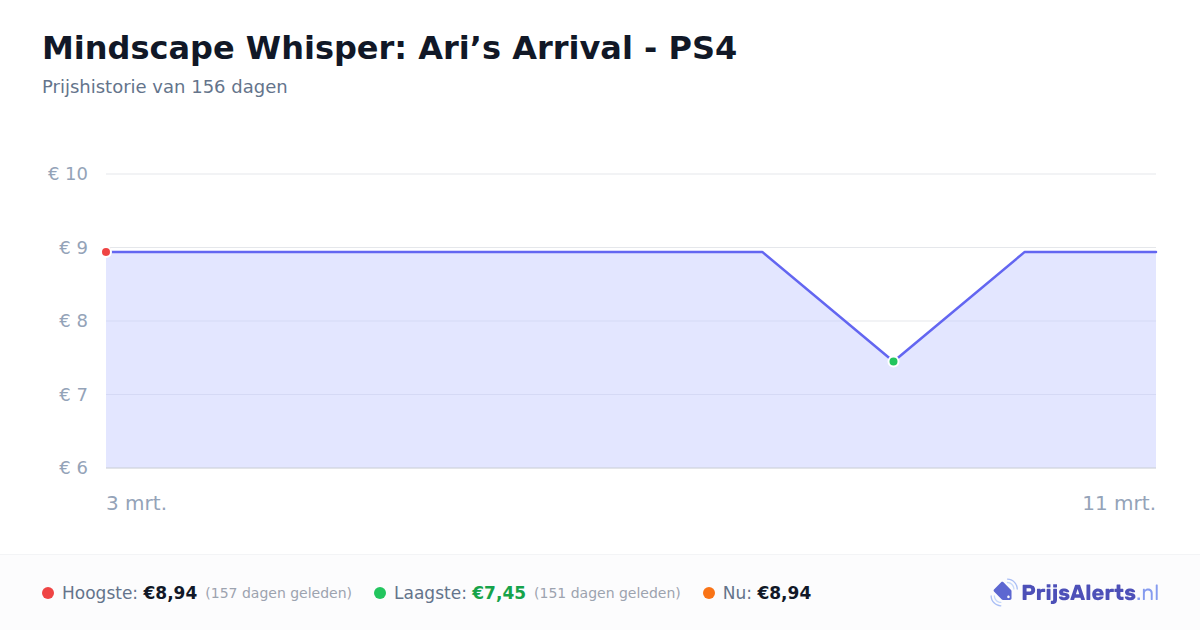Click the highest price value €8,94

click(170, 593)
